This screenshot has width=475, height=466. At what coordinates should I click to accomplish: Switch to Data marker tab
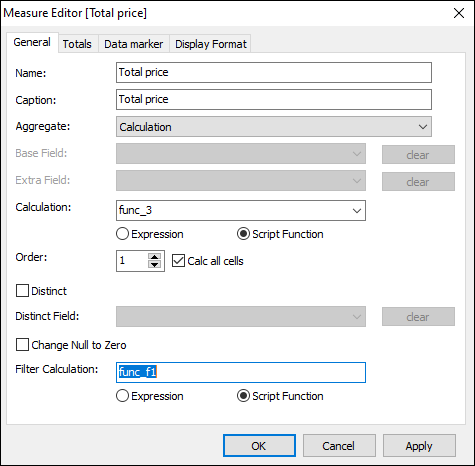pos(133,44)
